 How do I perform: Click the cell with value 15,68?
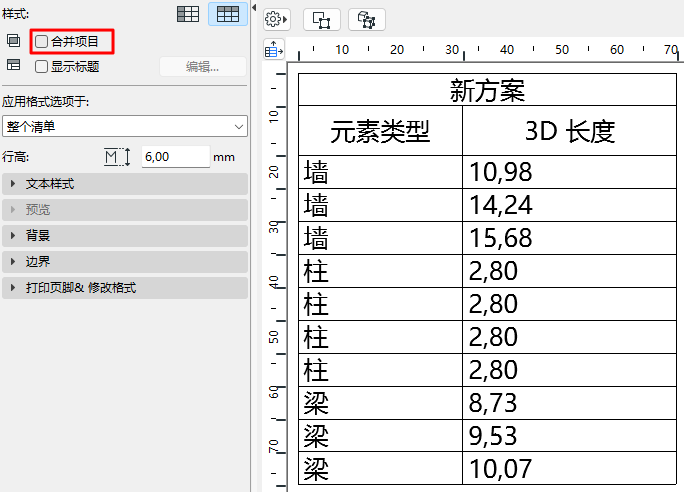point(570,238)
